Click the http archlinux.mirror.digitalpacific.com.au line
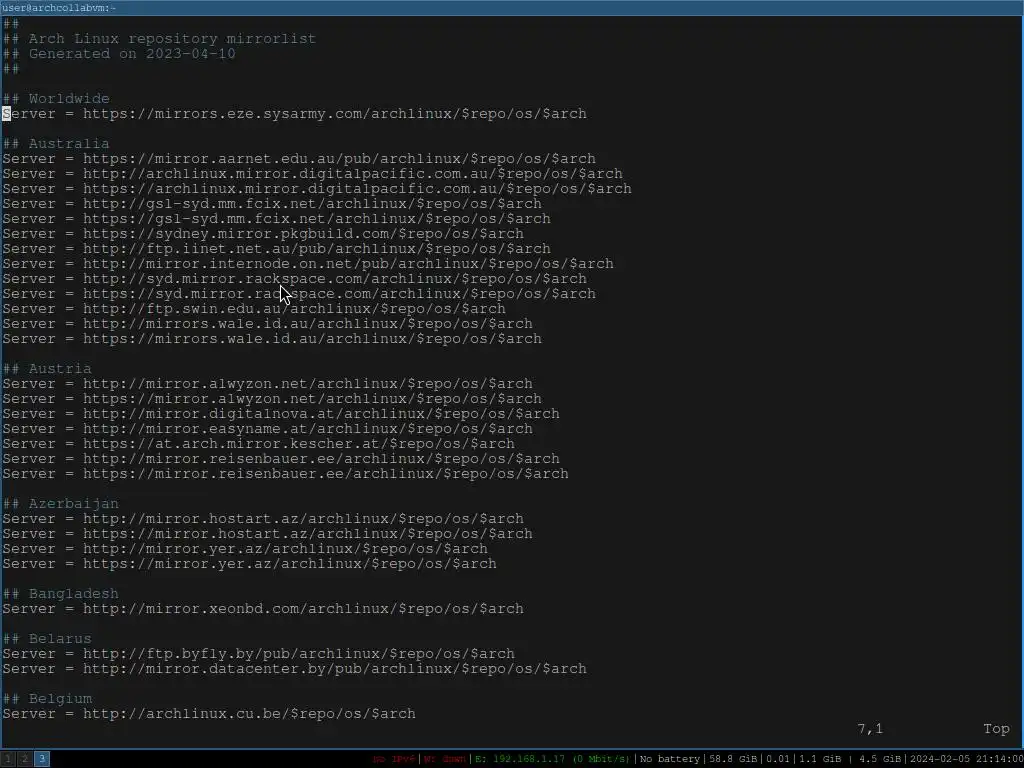Screen dimensions: 1024x768 [312, 174]
